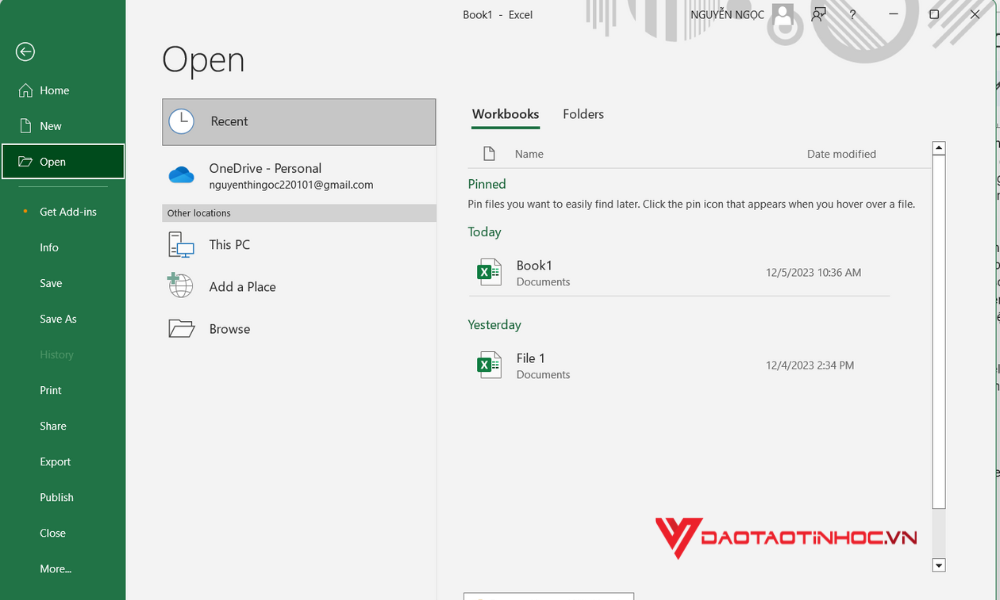
Task: Open the Print page
Action: pyautogui.click(x=62, y=390)
